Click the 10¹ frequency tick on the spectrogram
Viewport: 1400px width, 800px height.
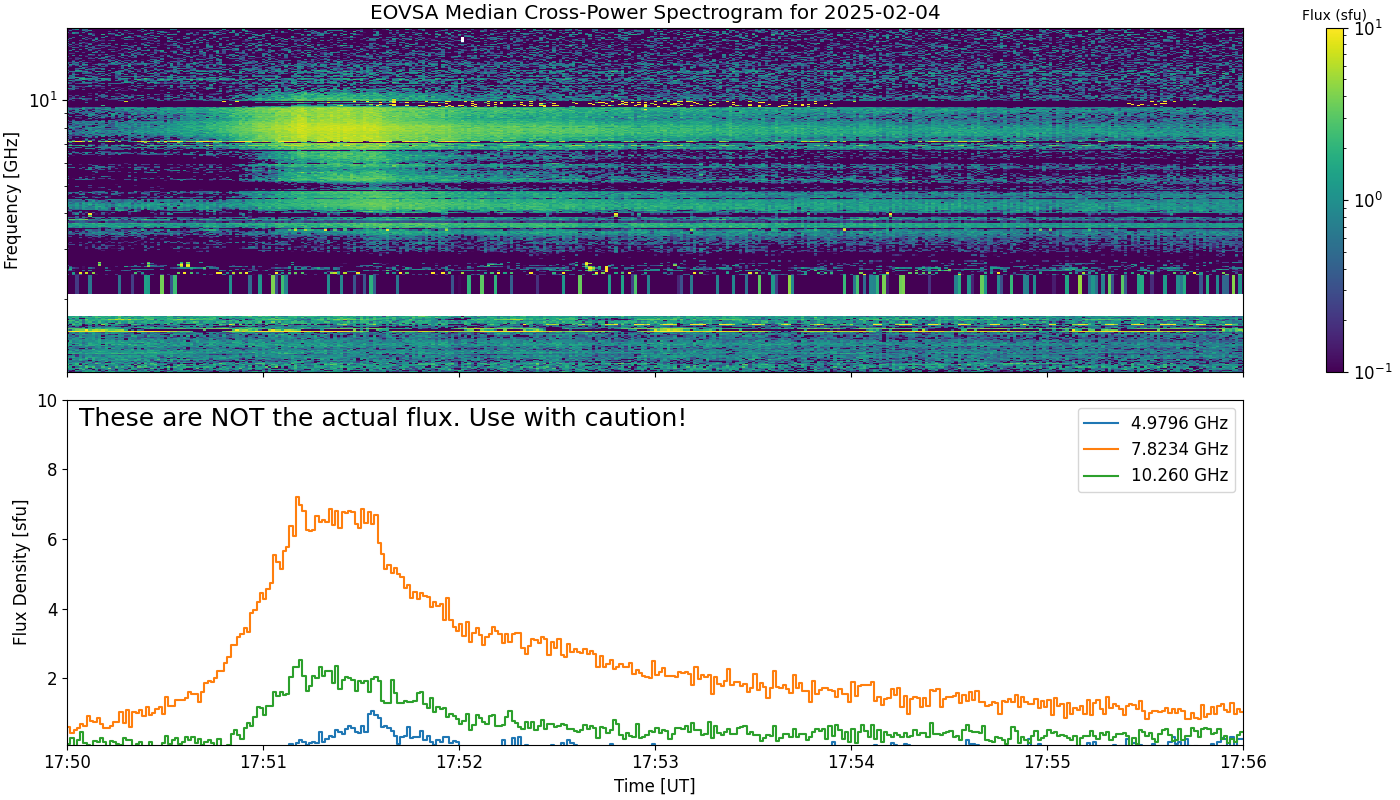point(44,99)
